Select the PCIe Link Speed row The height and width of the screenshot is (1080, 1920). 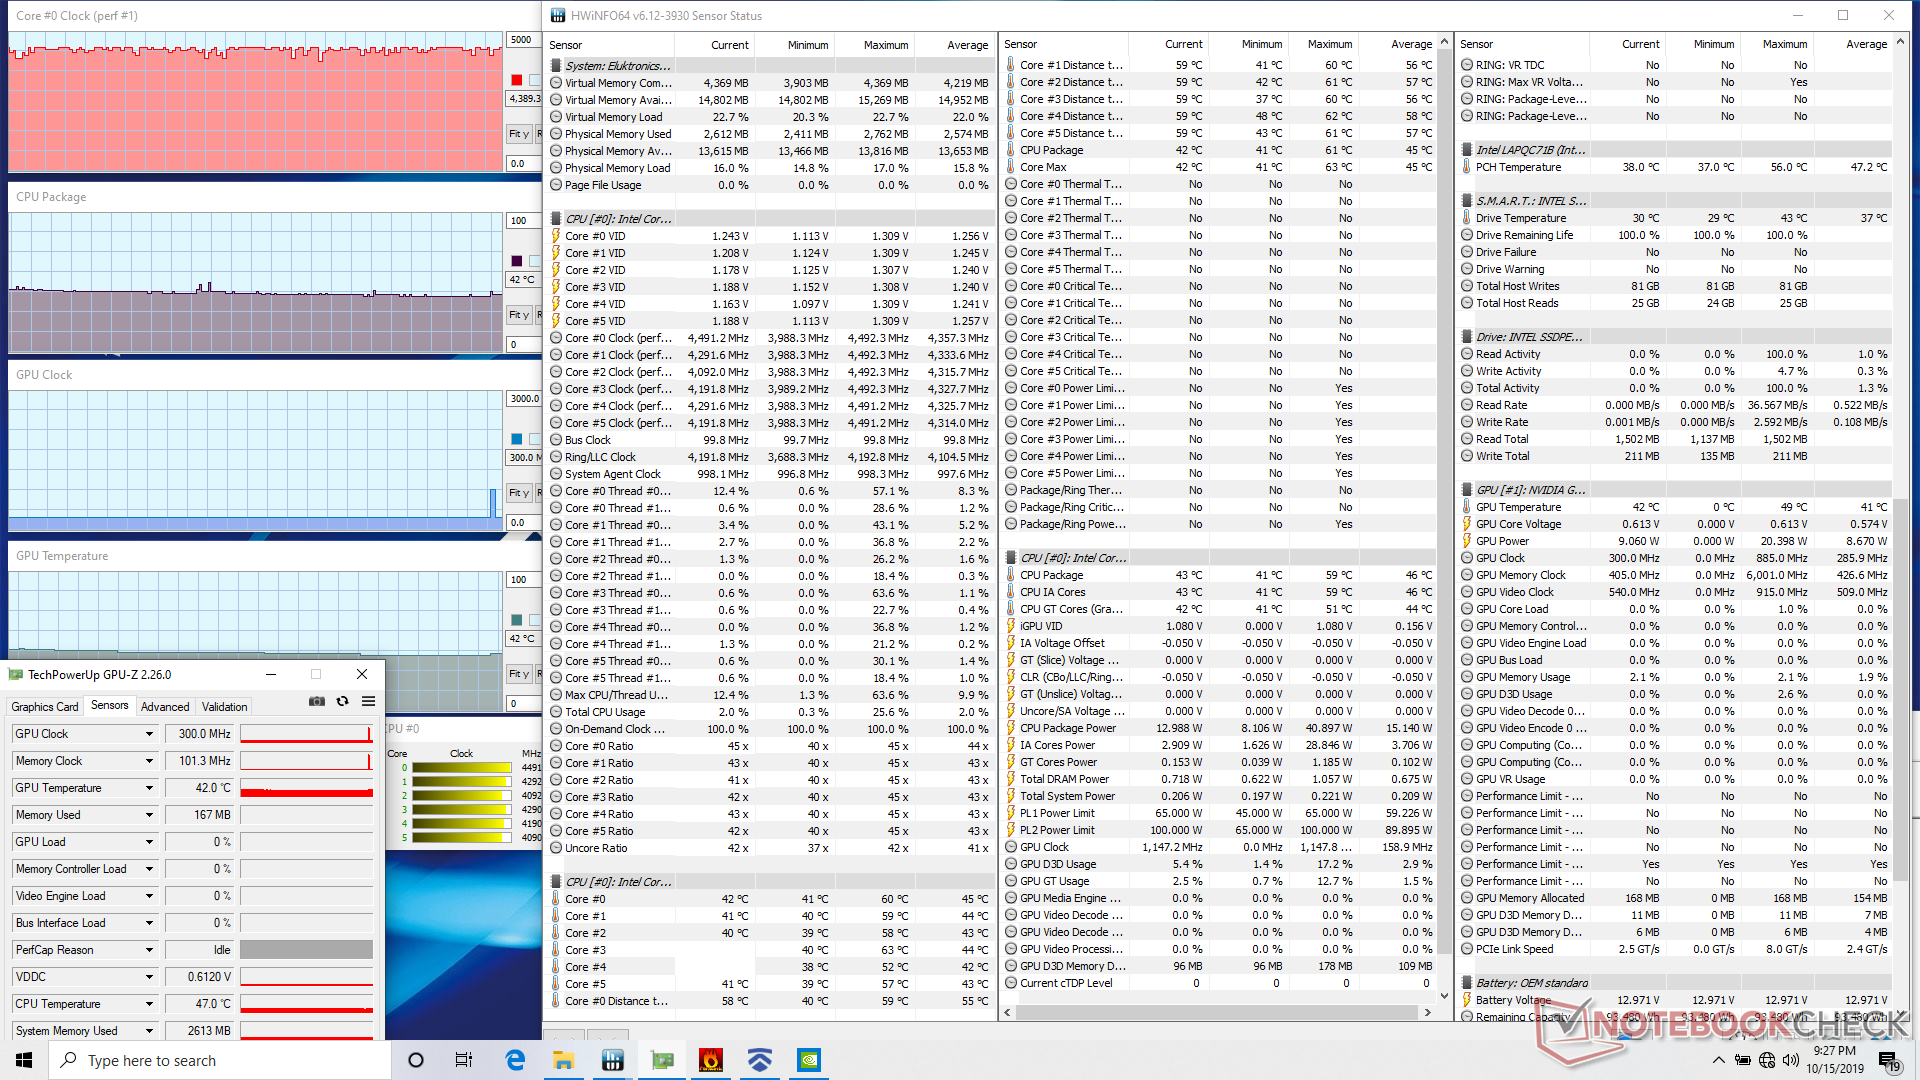(x=1675, y=949)
